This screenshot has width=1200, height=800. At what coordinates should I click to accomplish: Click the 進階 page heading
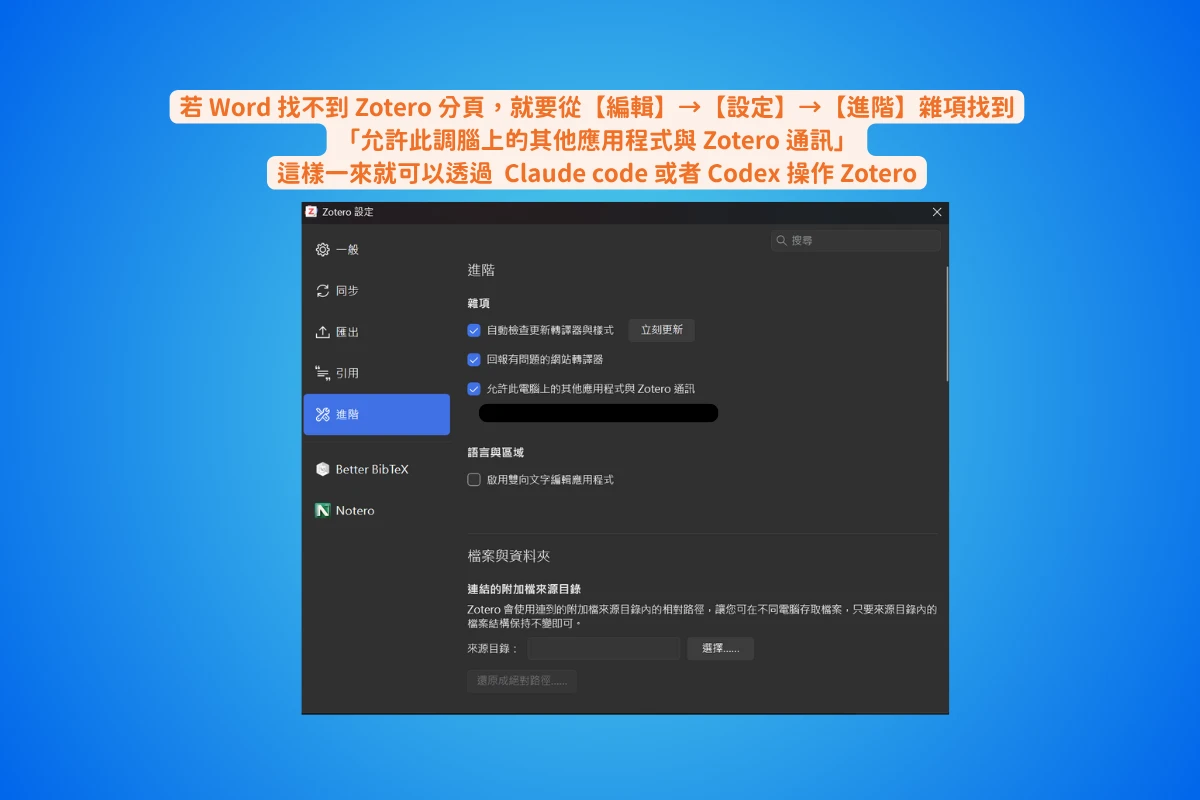click(x=481, y=270)
